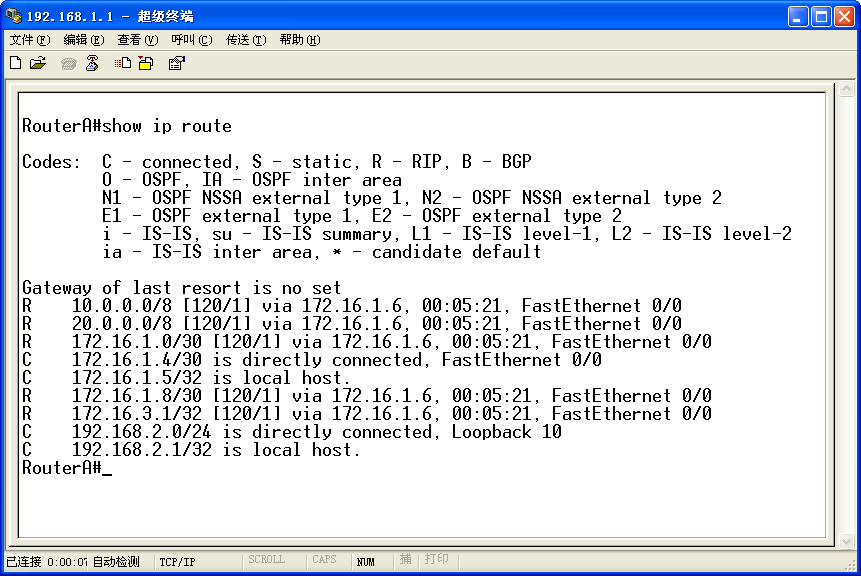Click the 'Gateway of last resort' line
The height and width of the screenshot is (576, 861).
pyautogui.click(x=182, y=288)
